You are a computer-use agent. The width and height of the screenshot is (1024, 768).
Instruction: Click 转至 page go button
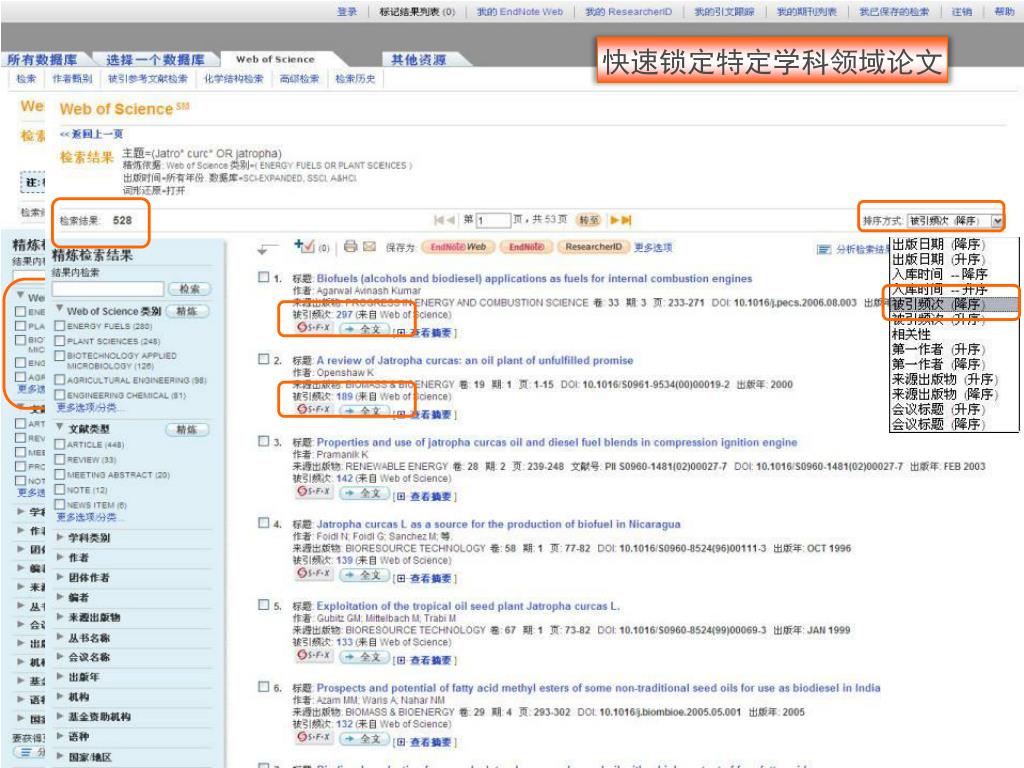tap(589, 220)
